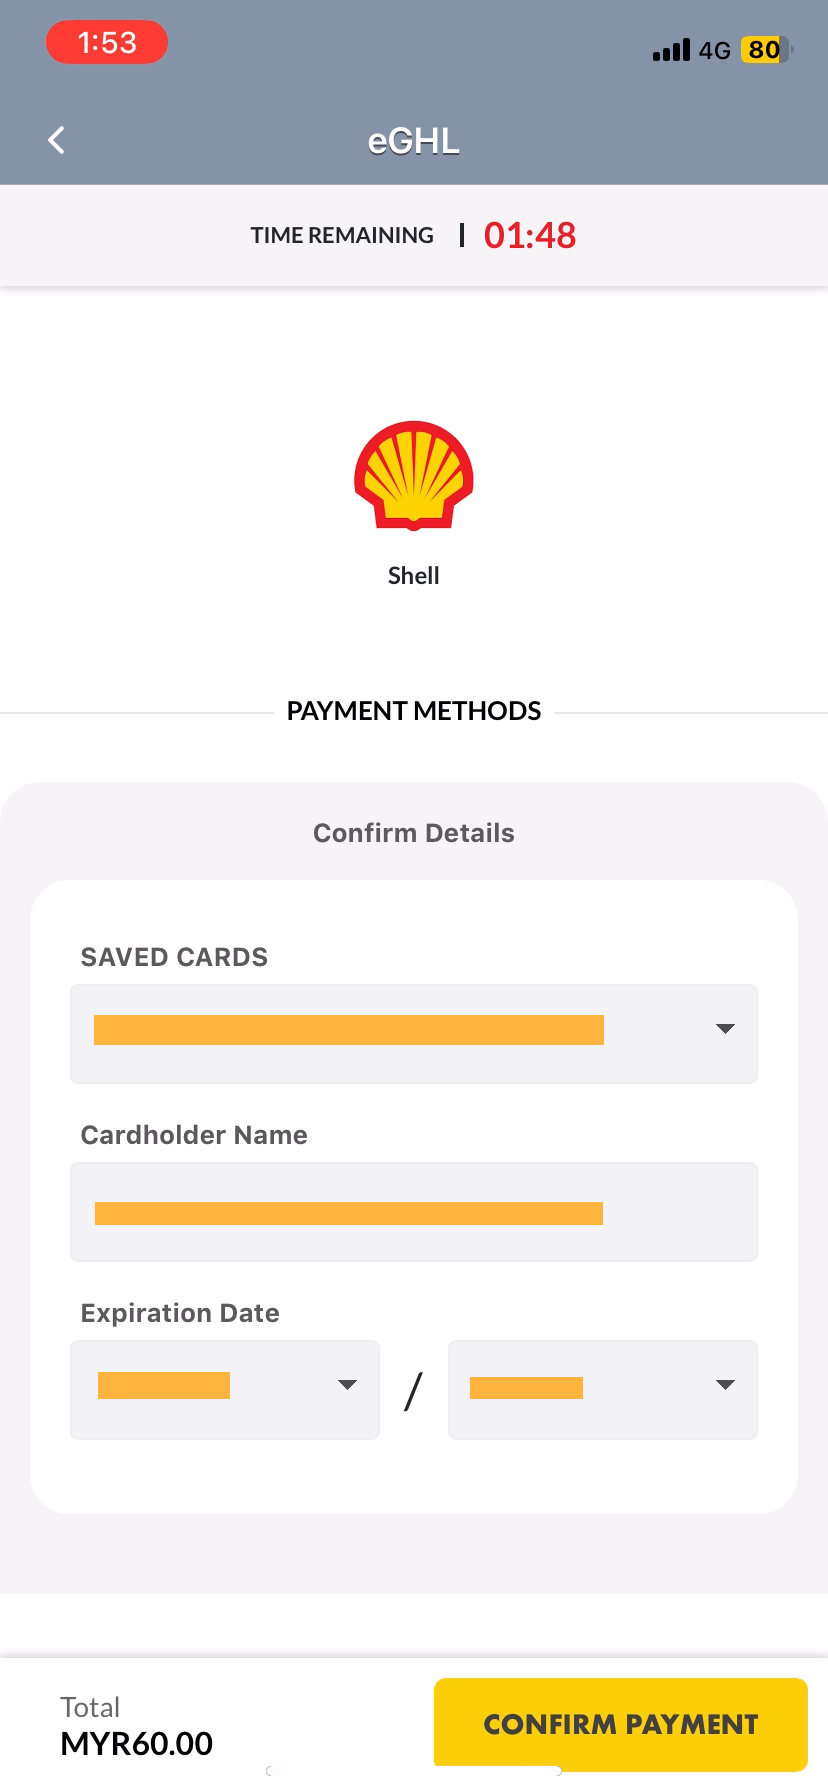This screenshot has width=828, height=1792.
Task: Tap the Saved Cards label
Action: tap(174, 957)
